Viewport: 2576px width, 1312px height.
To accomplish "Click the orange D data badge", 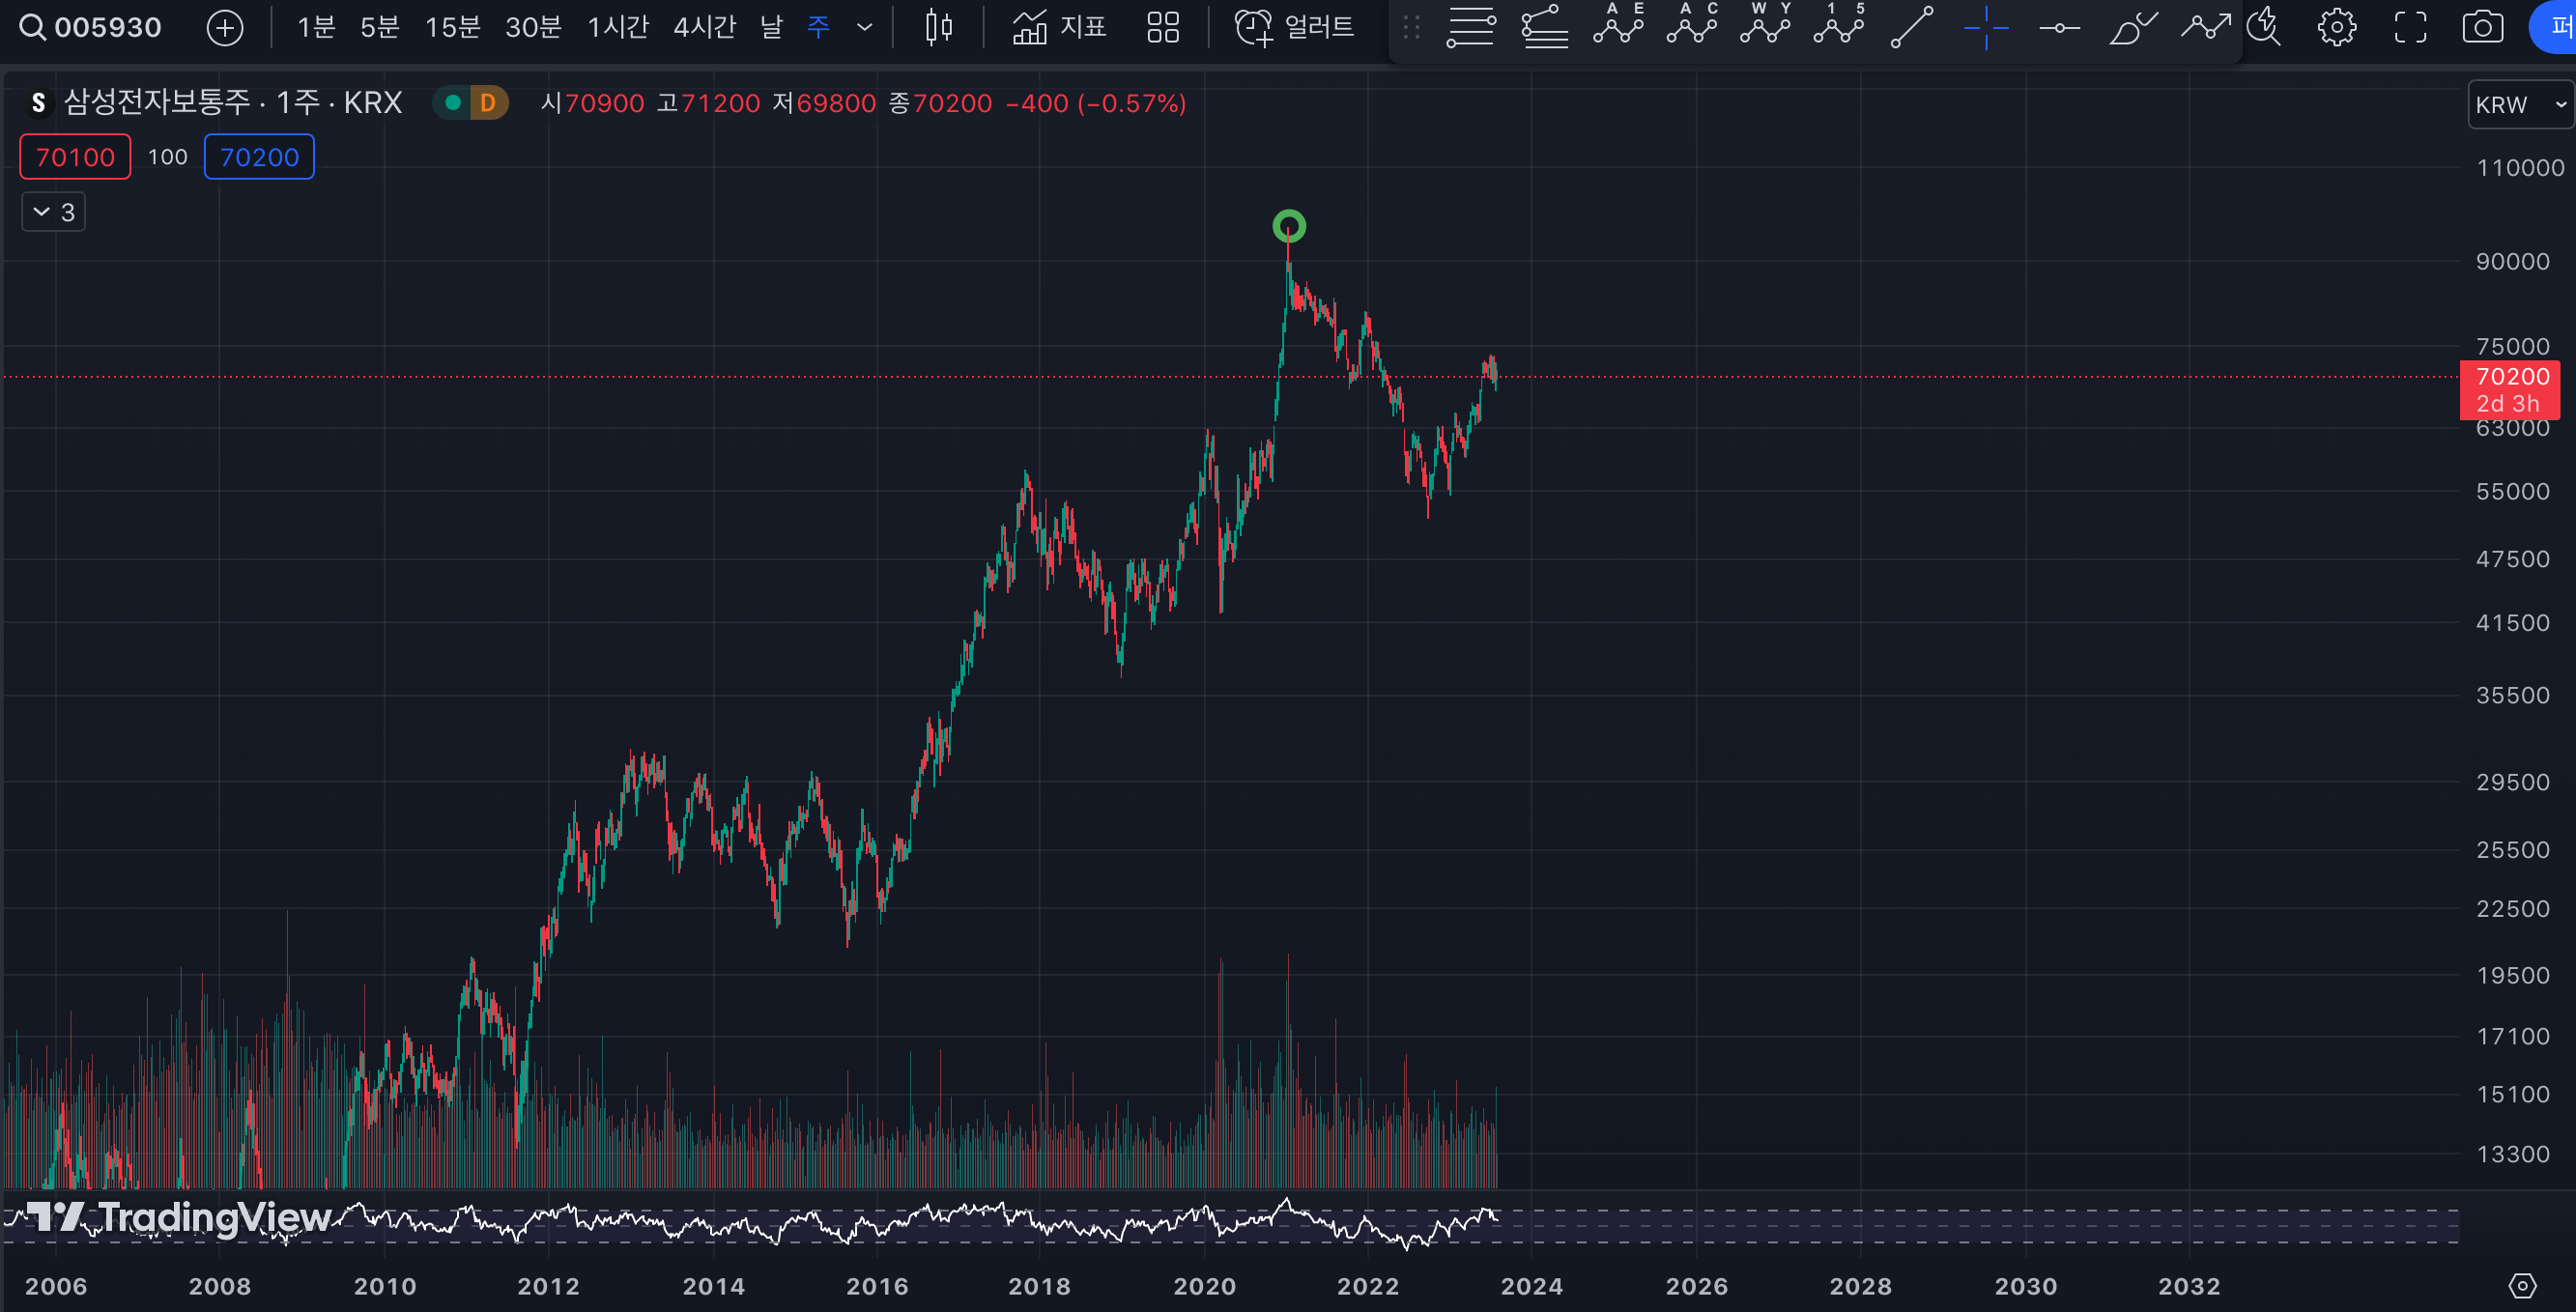I will 488,102.
